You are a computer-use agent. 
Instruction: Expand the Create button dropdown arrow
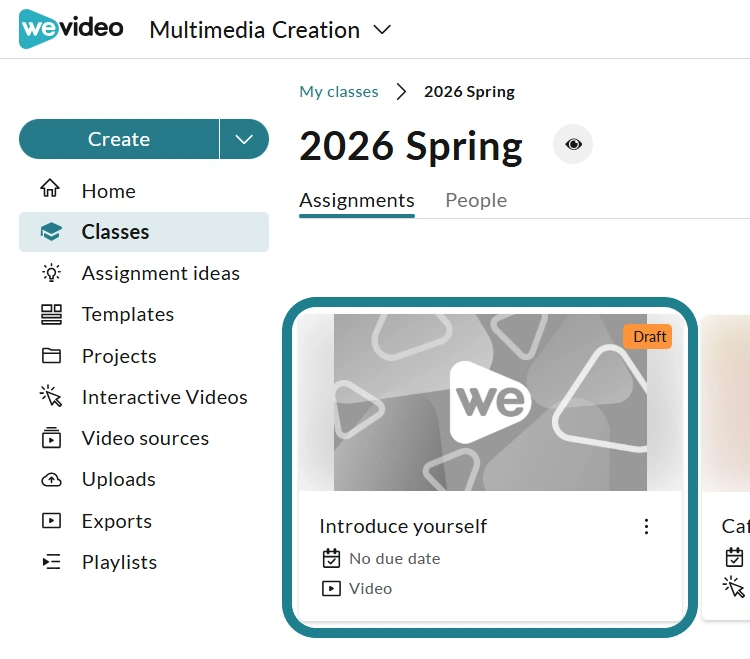click(x=244, y=139)
